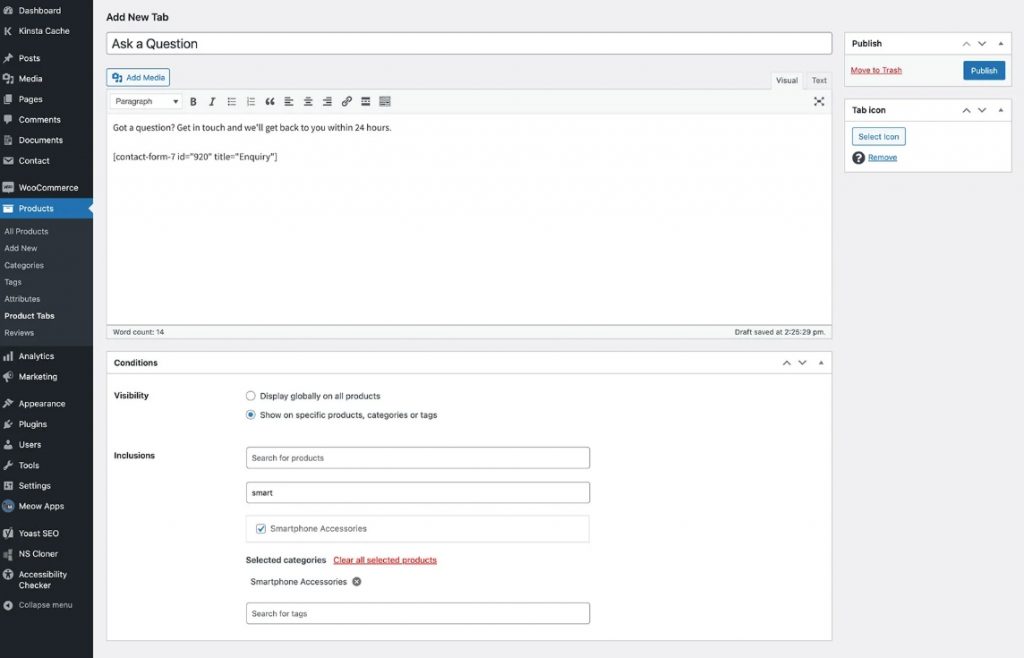
Task: Click Clear all selected products link
Action: [385, 560]
